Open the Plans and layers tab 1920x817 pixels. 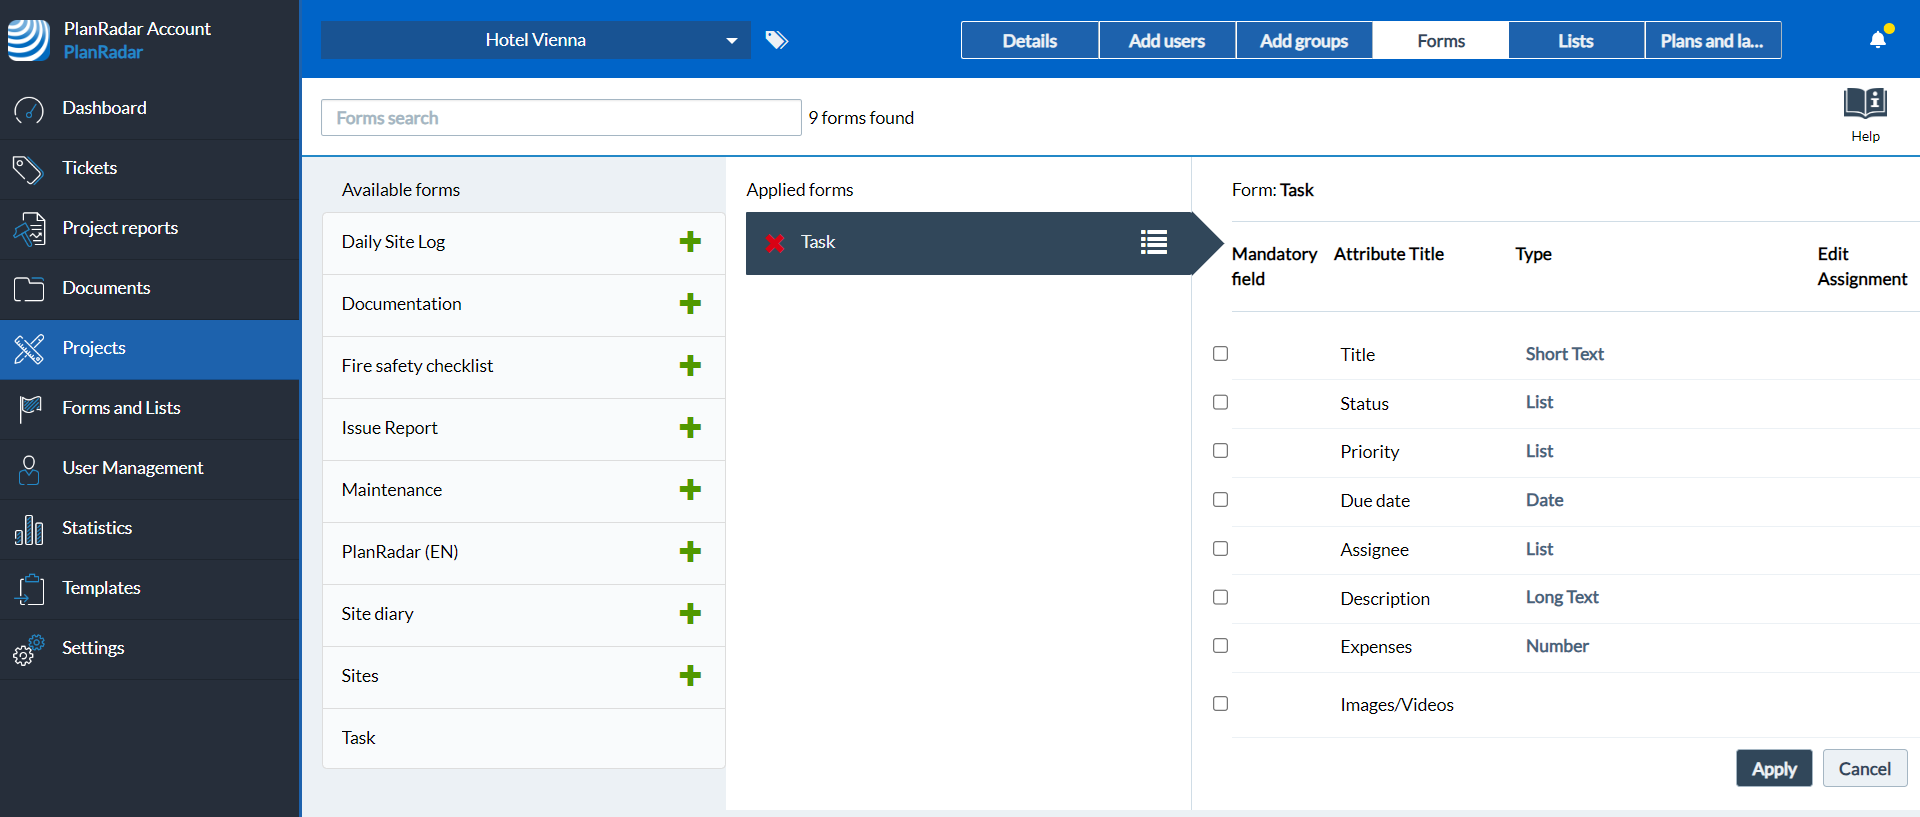coord(1713,40)
